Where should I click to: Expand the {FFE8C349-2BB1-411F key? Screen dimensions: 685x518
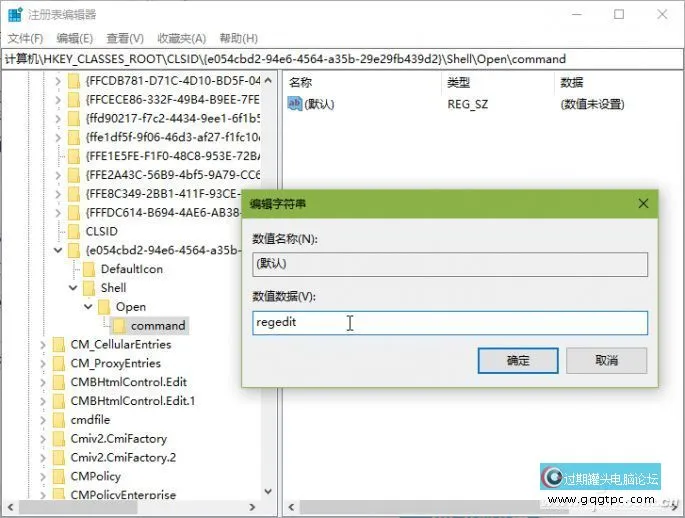(58, 193)
